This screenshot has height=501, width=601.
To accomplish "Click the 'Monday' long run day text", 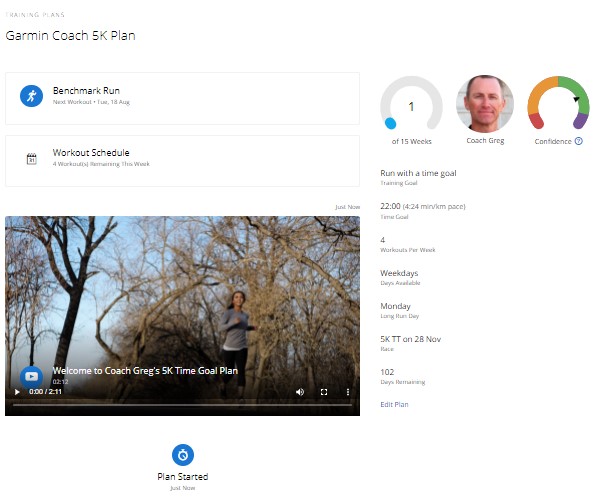I will tap(395, 306).
